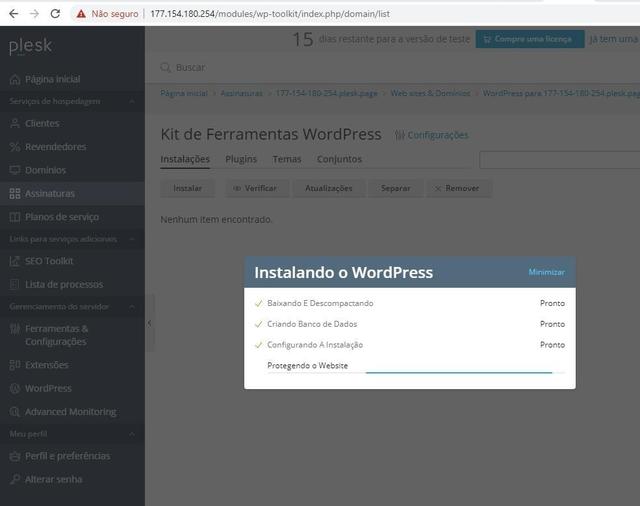Click the browser back arrow
This screenshot has width=640, height=506.
[x=13, y=13]
